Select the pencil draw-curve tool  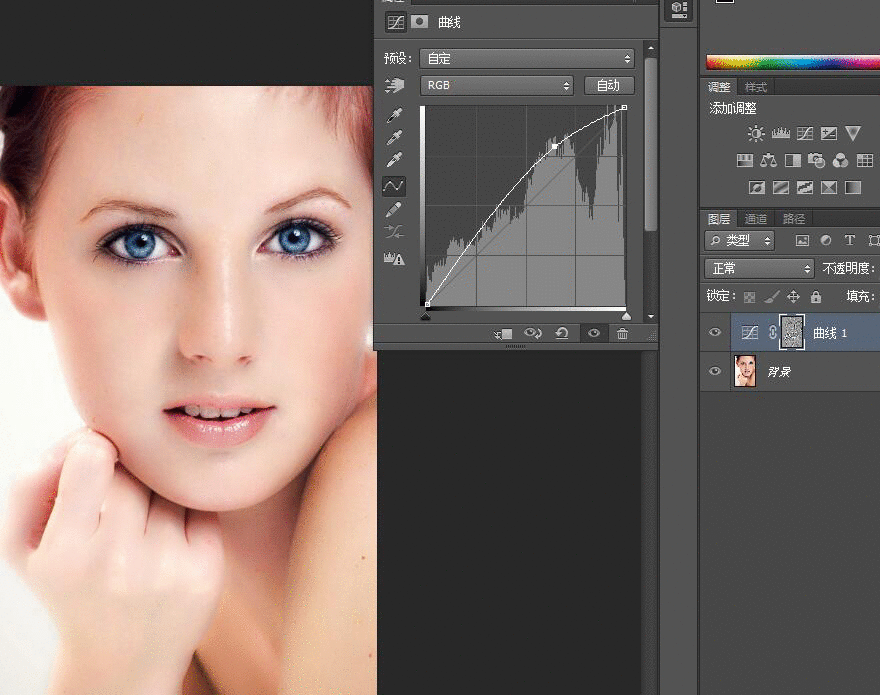(394, 209)
